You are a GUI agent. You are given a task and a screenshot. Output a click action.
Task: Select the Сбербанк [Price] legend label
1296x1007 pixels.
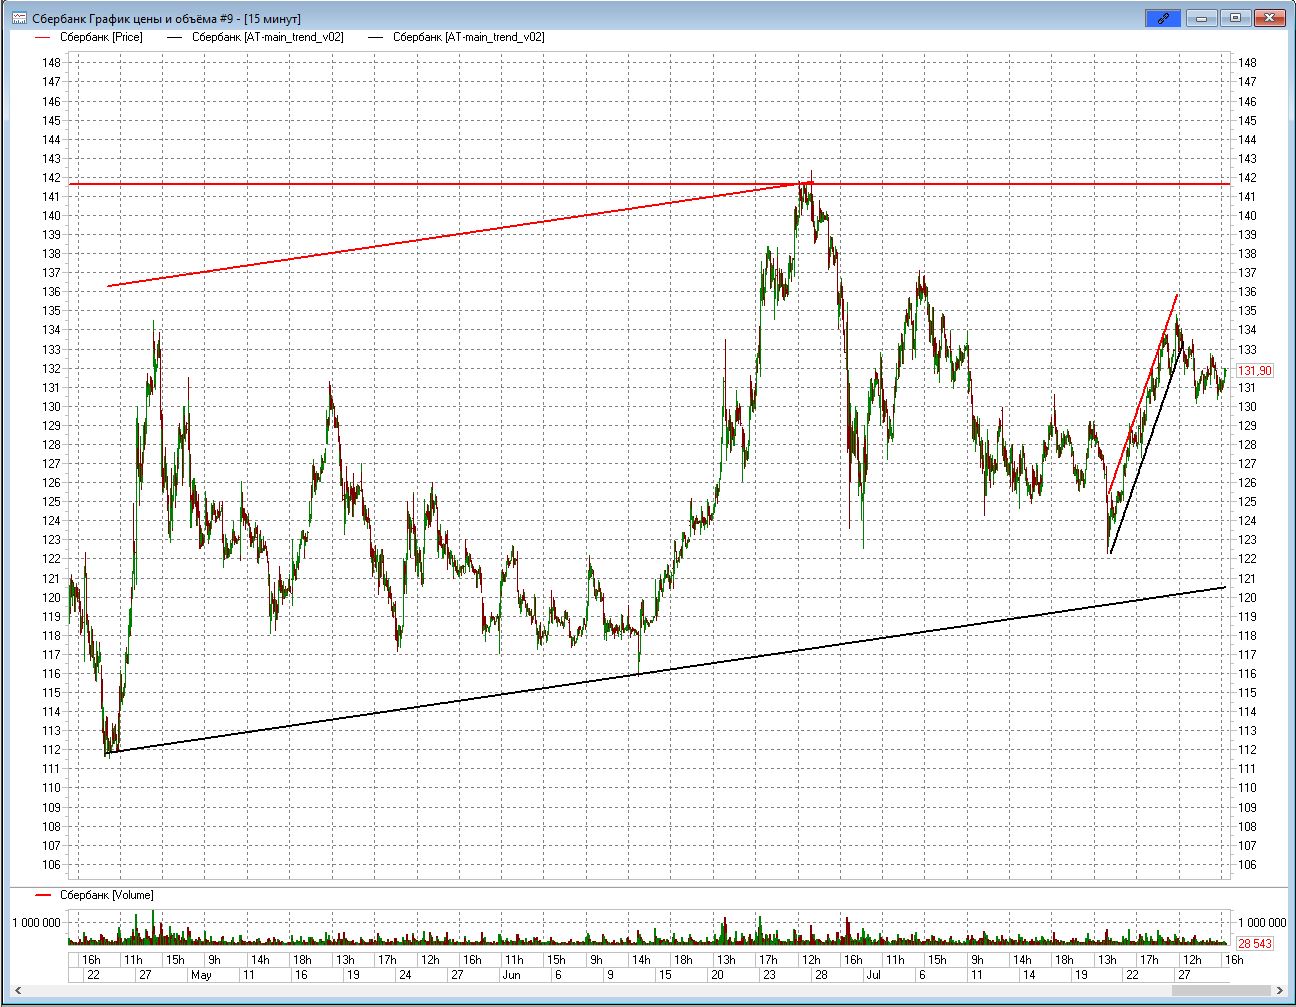[101, 37]
